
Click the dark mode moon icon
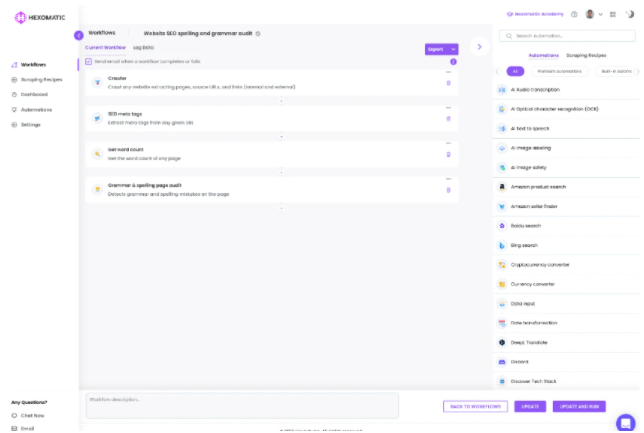coord(630,14)
